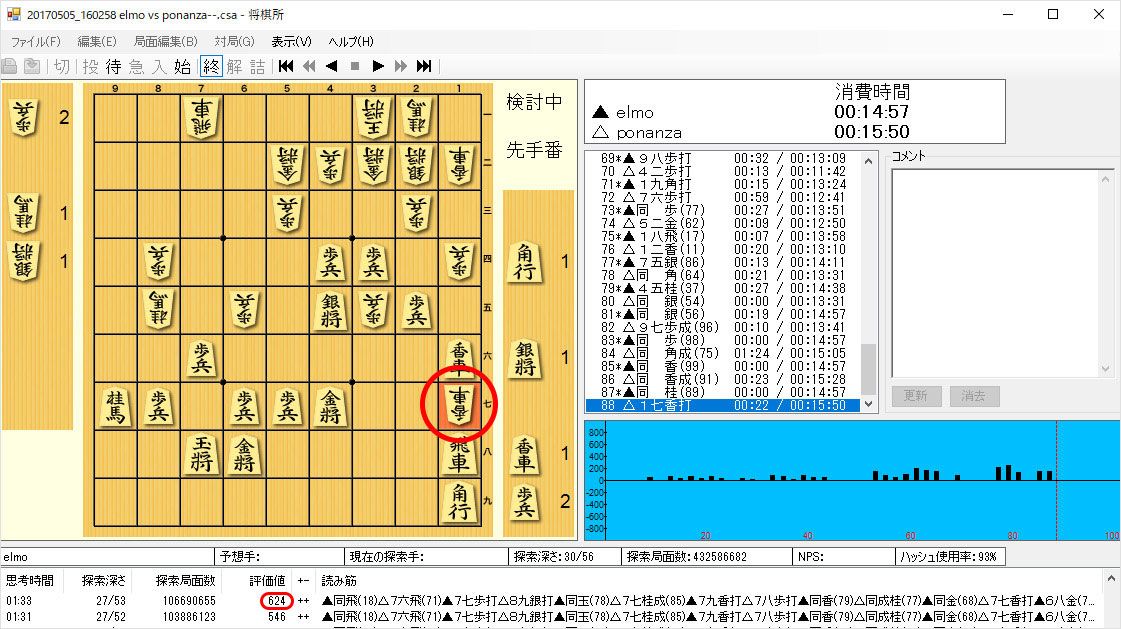1121x629 pixels.
Task: Click the 始 start game button
Action: click(x=182, y=66)
